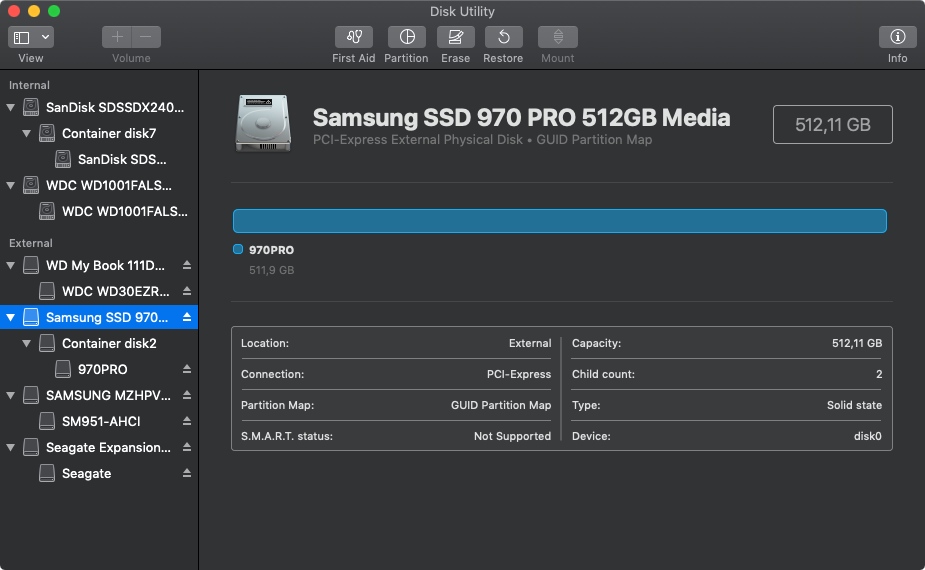The width and height of the screenshot is (925, 570).
Task: Select WD My Book 111D in sidebar
Action: point(99,266)
